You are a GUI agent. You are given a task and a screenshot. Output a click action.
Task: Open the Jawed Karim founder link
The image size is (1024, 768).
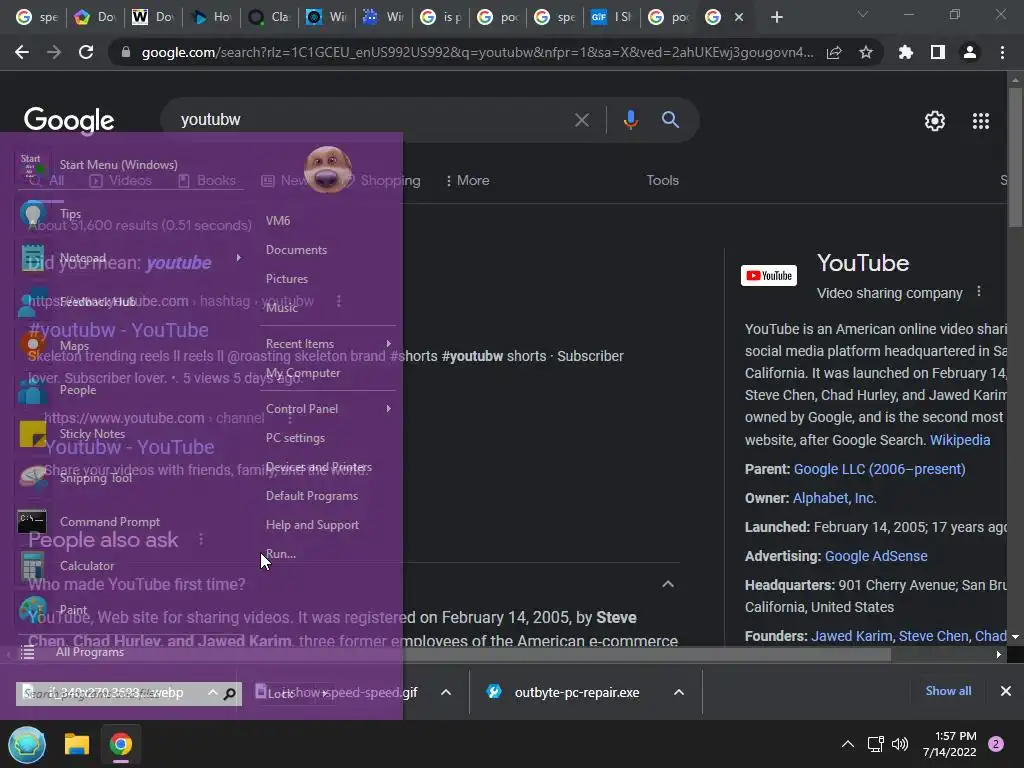tap(852, 636)
